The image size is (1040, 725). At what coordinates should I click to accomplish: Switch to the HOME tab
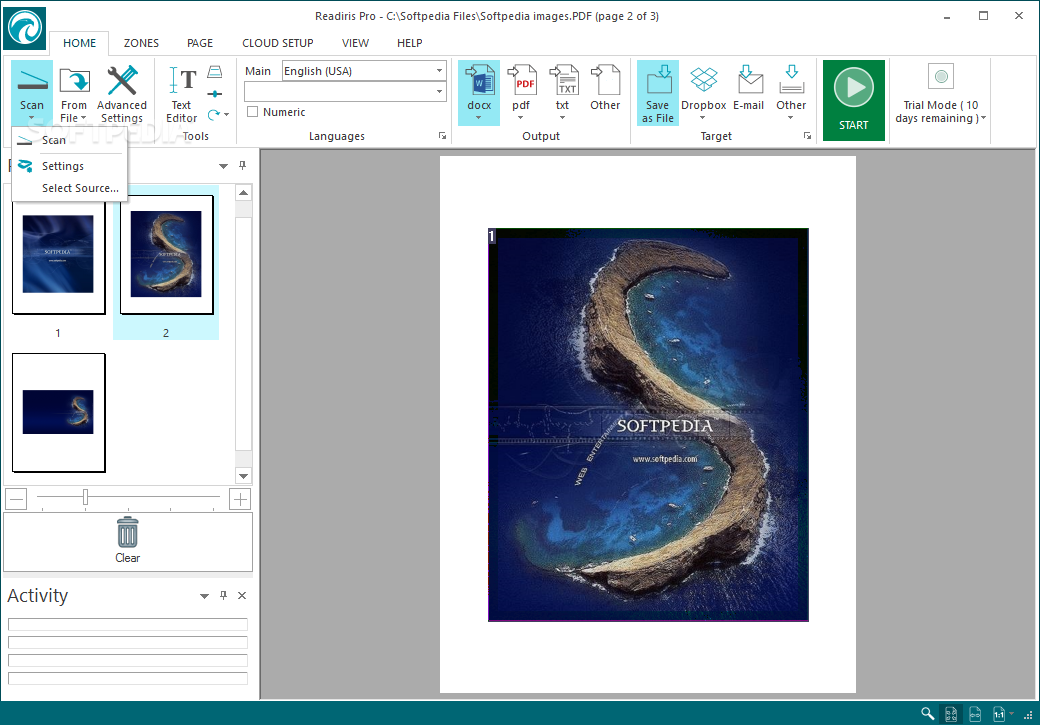(80, 43)
